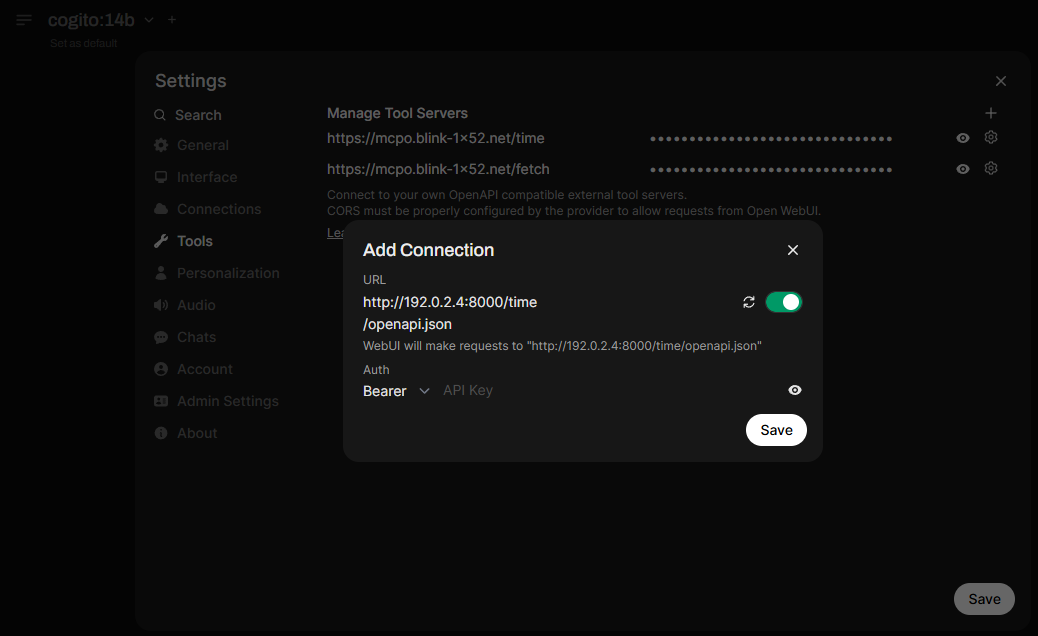Open gear settings for the /time server
The image size is (1038, 636).
tap(991, 137)
